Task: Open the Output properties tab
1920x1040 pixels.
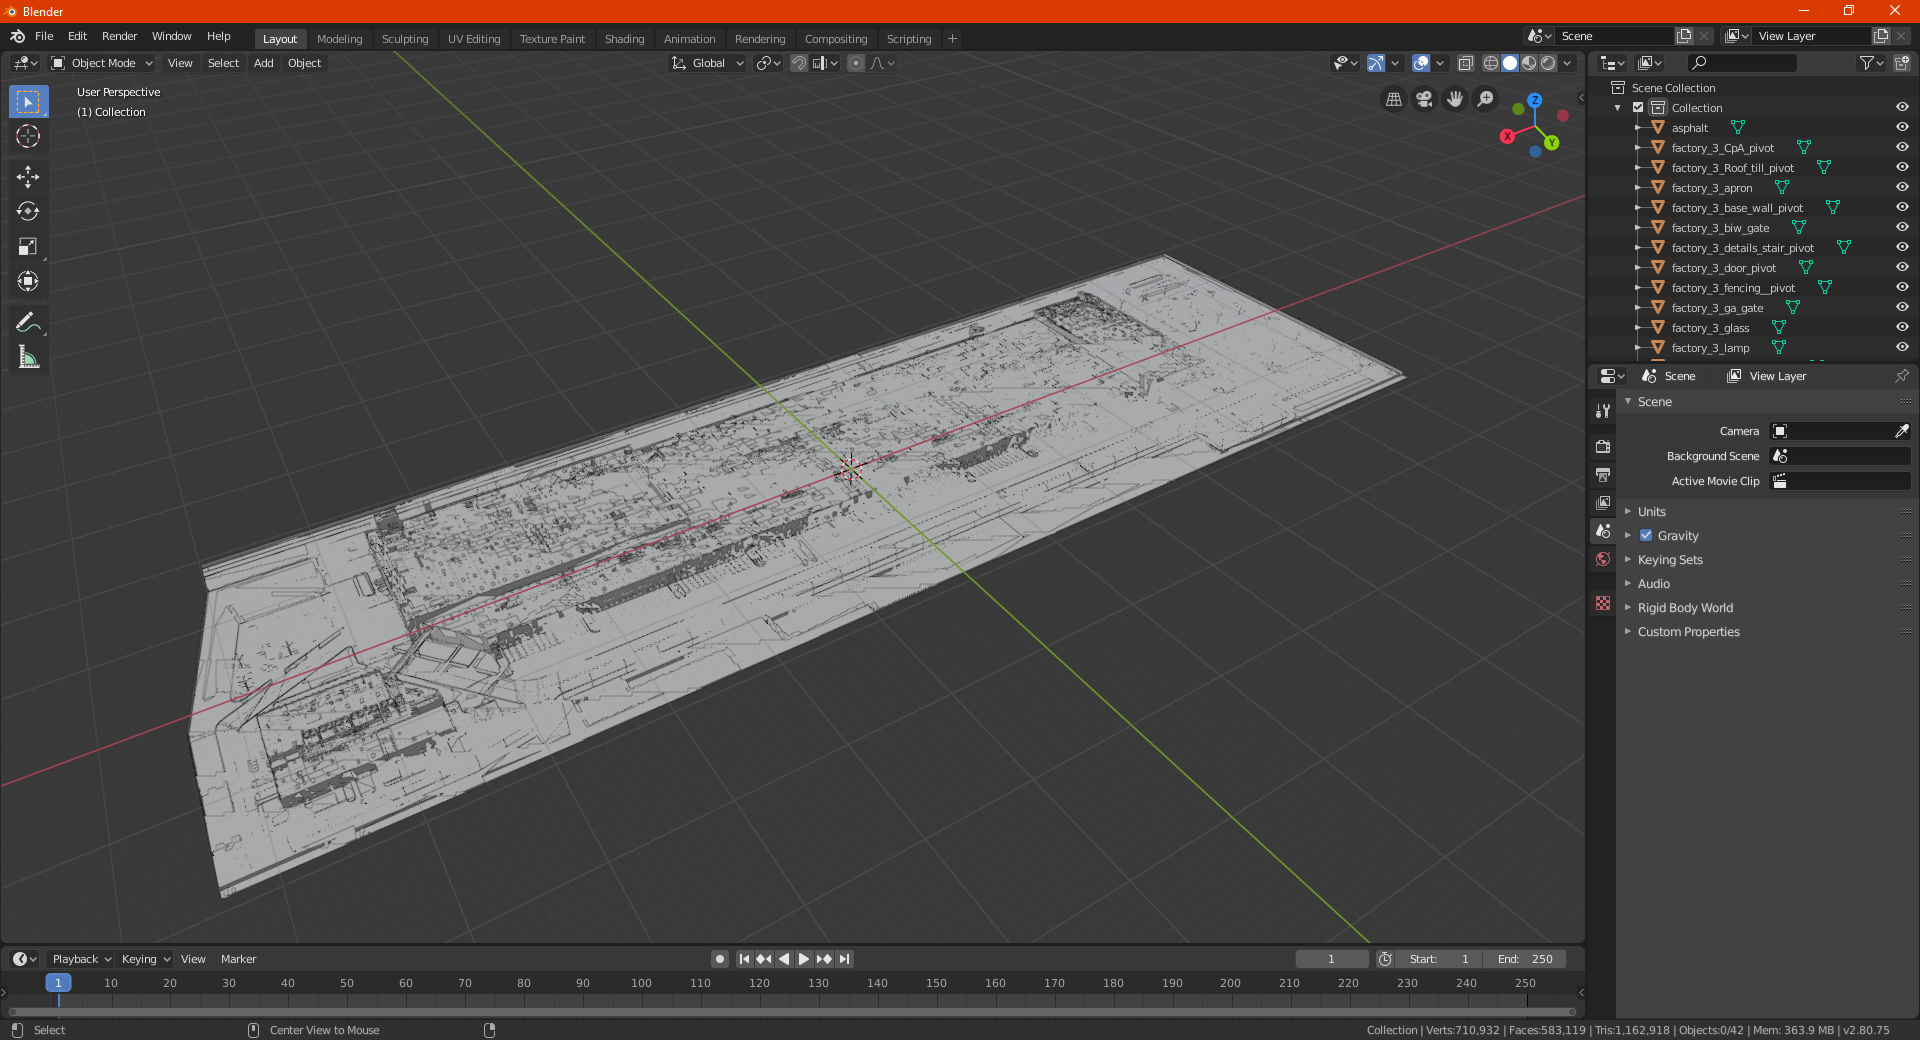Action: (x=1603, y=474)
